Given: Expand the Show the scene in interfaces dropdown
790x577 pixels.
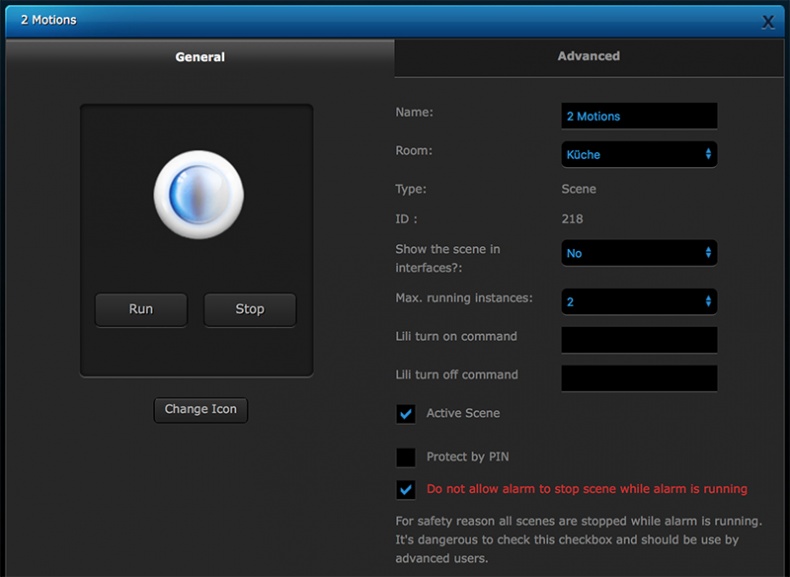Looking at the screenshot, I should (637, 253).
